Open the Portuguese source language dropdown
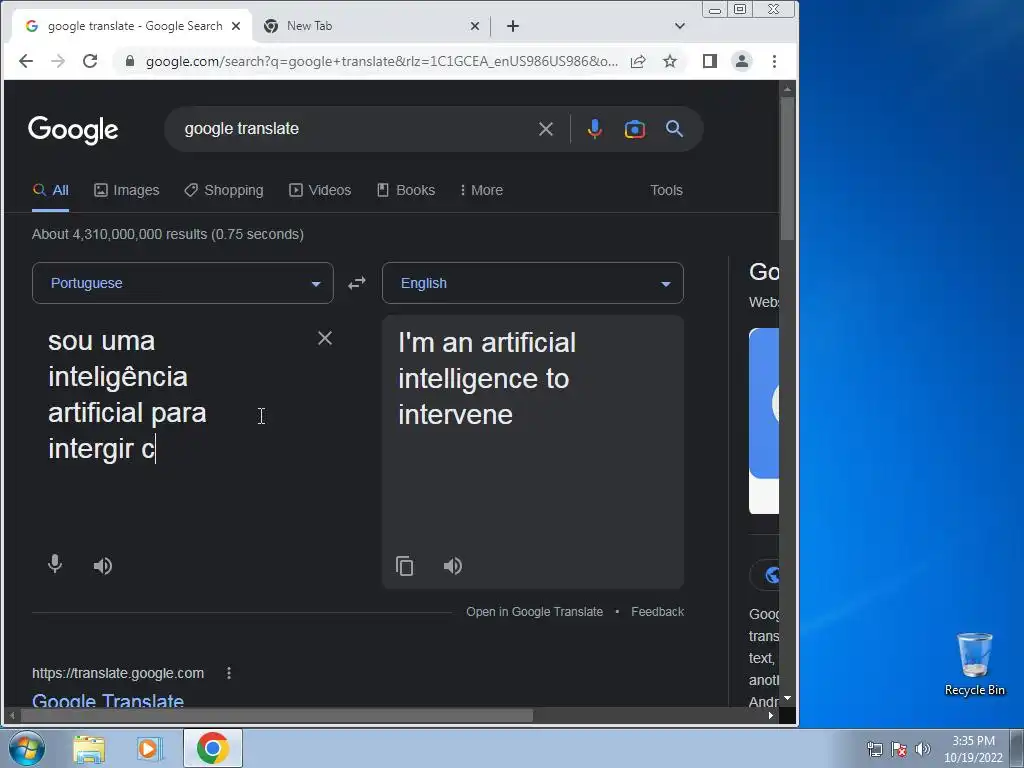This screenshot has height=768, width=1024. pos(183,283)
